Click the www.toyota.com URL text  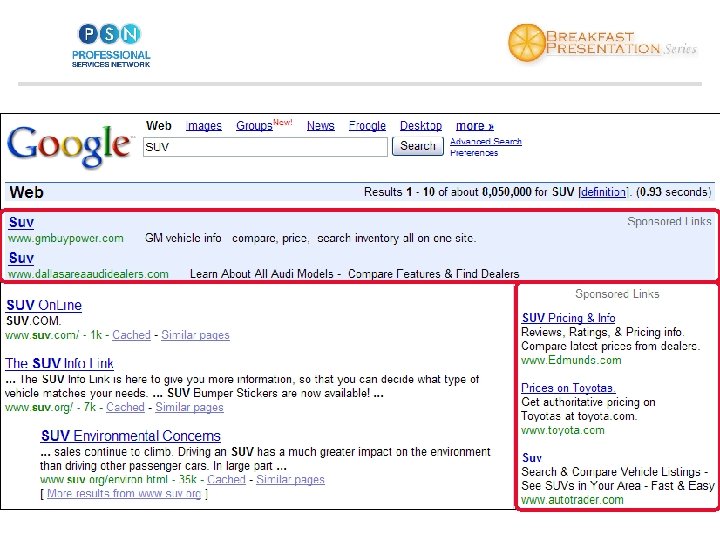[563, 430]
